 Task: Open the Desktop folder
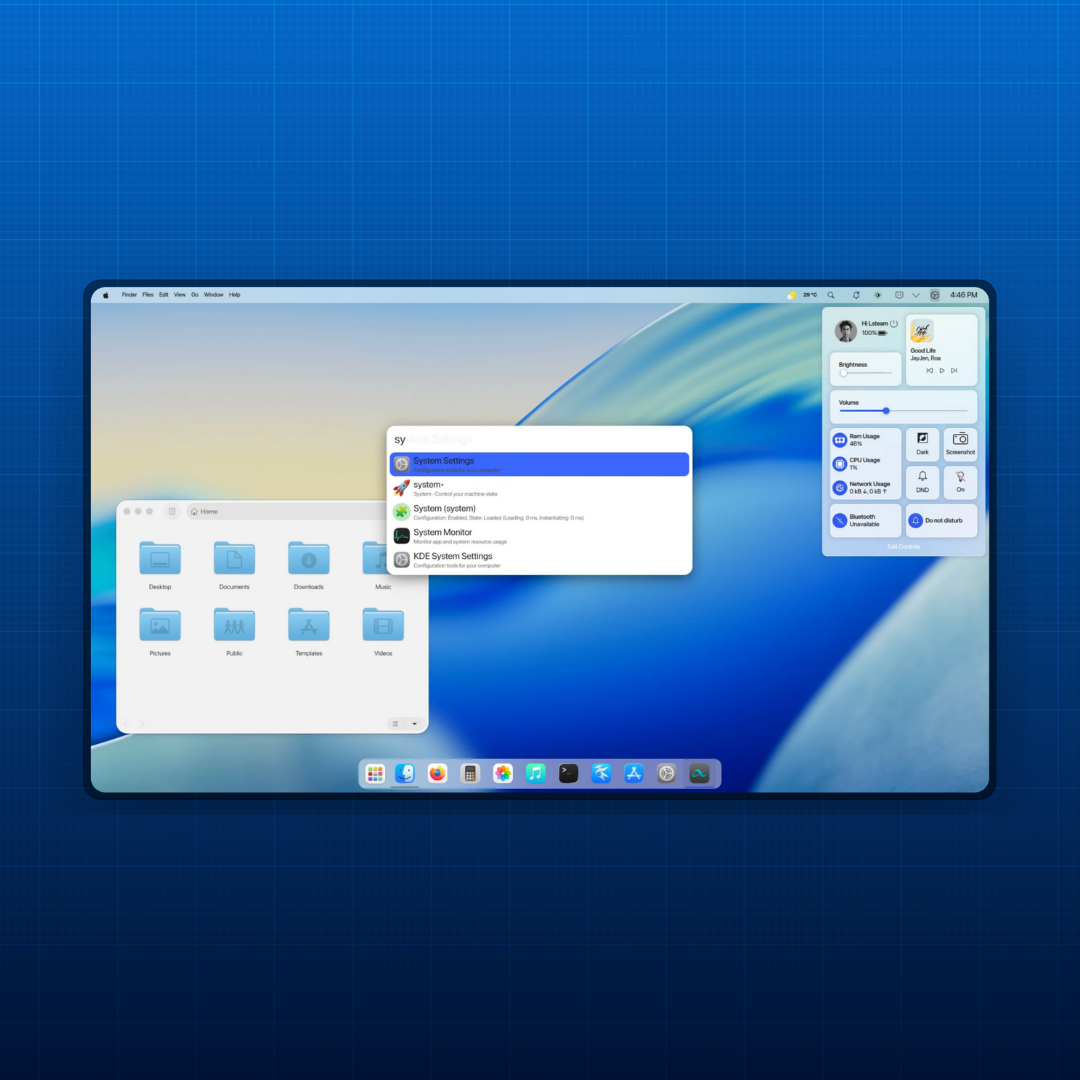(160, 565)
